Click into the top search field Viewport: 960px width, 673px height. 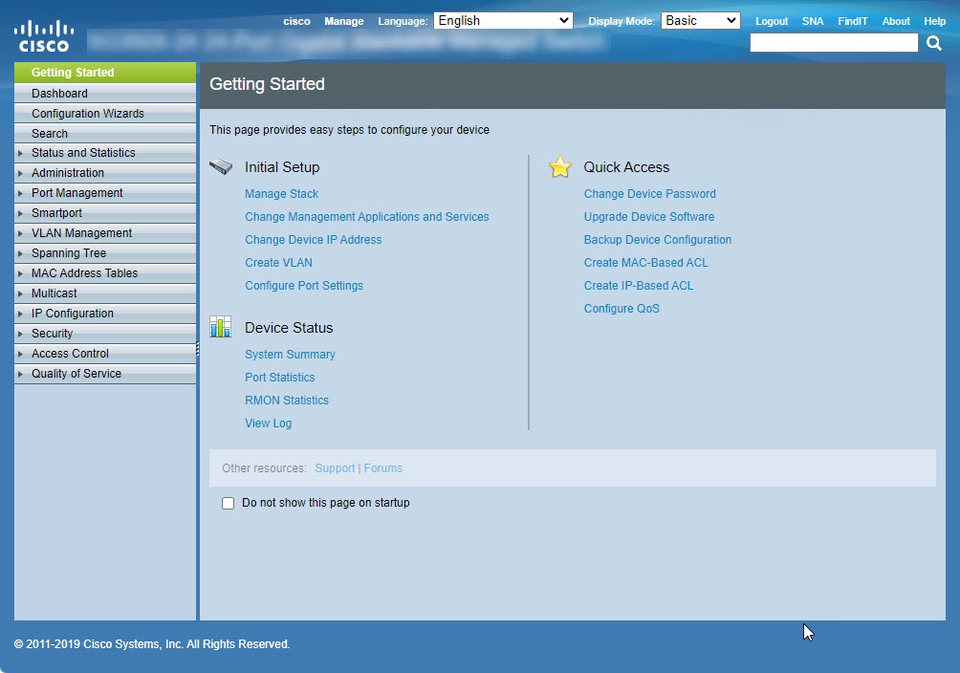coord(834,43)
